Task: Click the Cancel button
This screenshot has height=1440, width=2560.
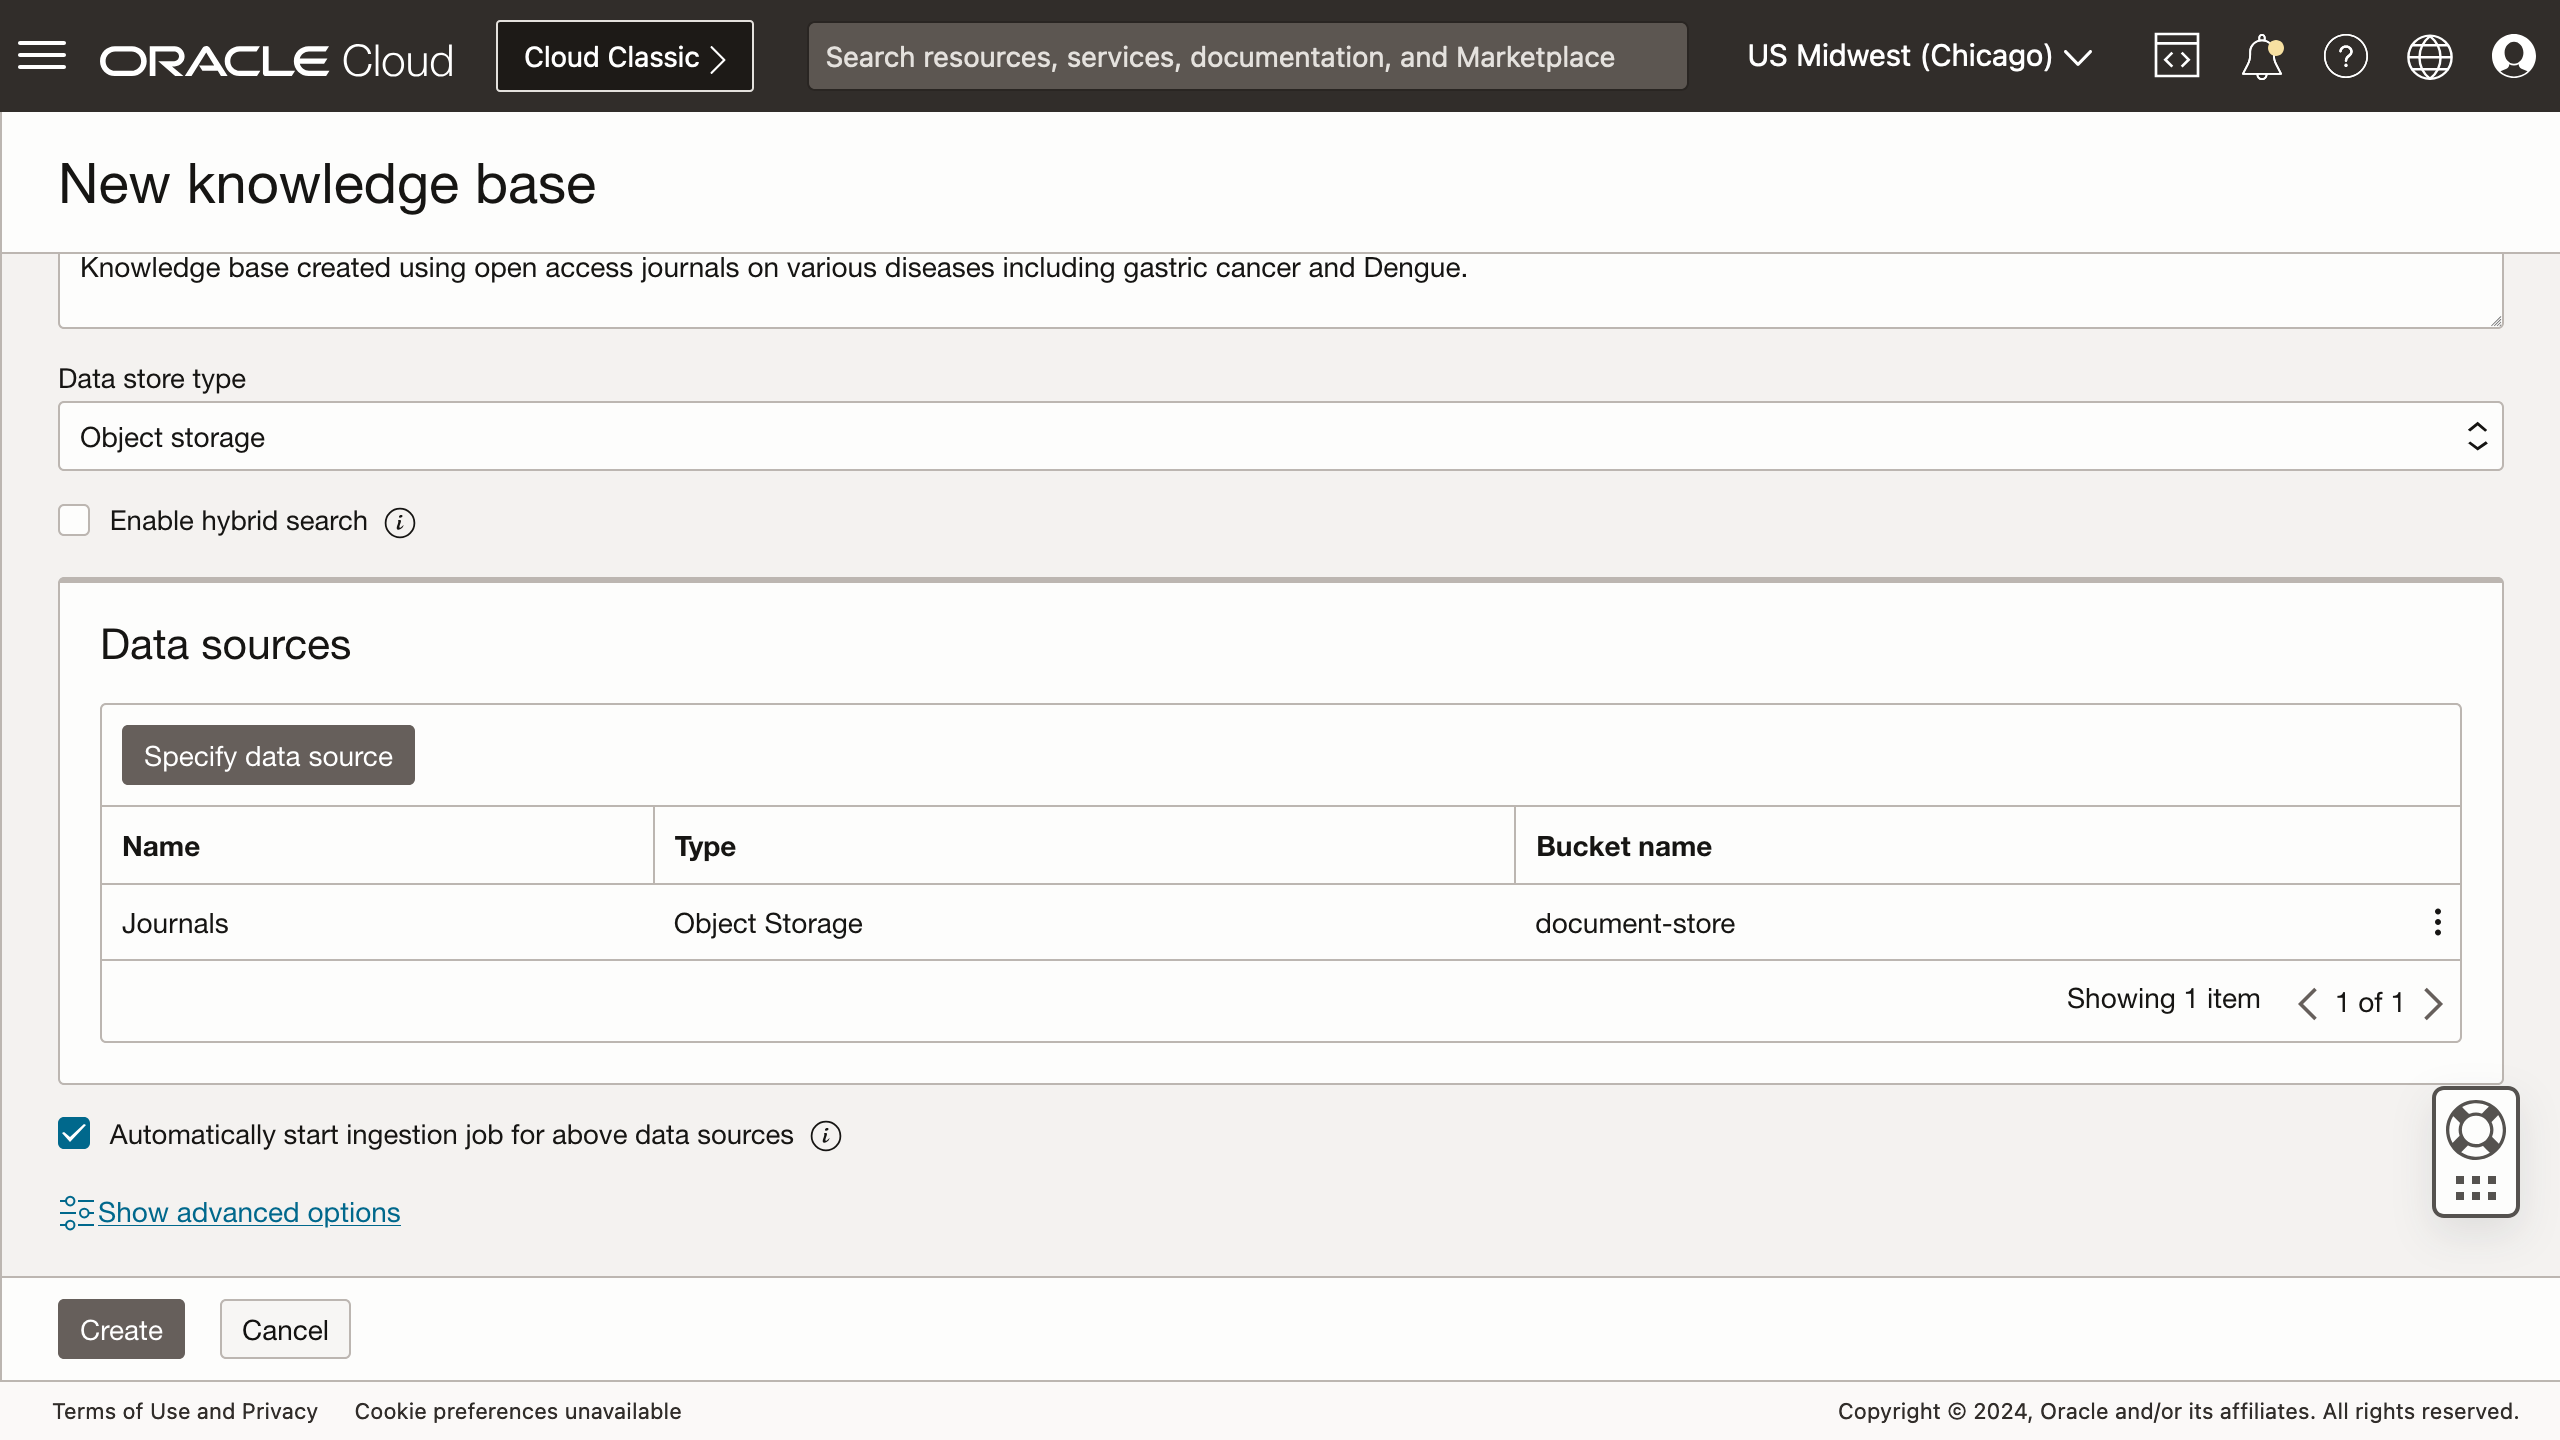Action: tap(285, 1329)
